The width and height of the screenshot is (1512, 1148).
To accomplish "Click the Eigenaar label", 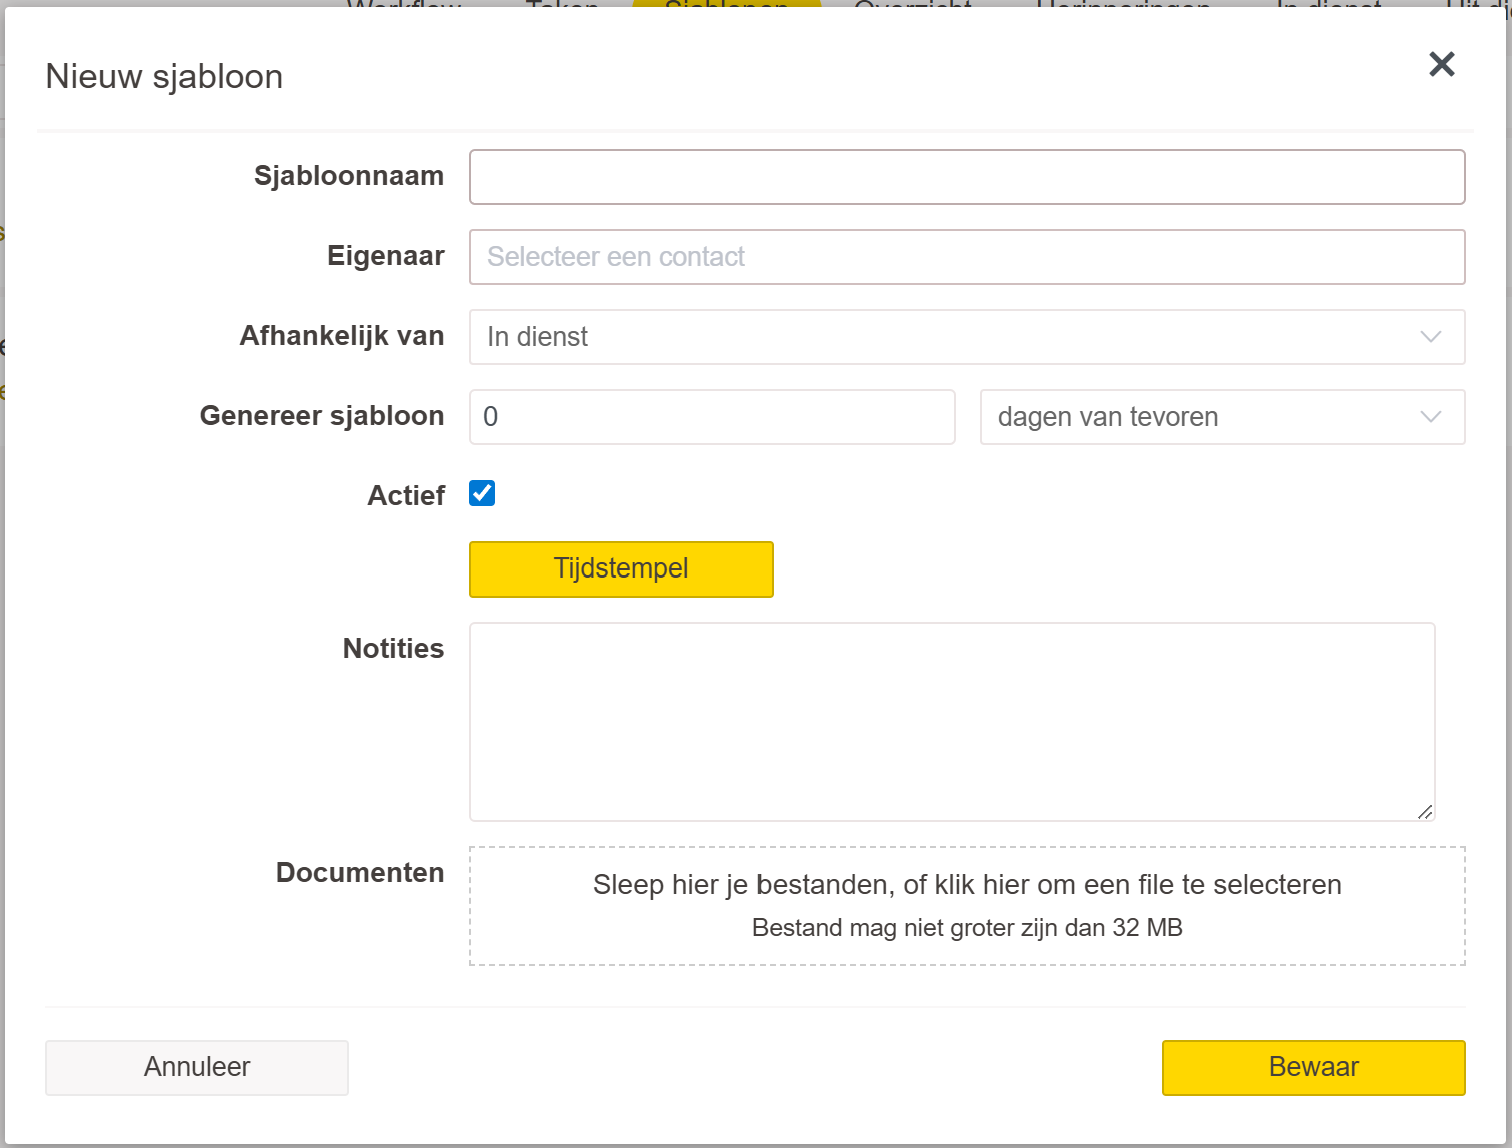I will click(385, 256).
